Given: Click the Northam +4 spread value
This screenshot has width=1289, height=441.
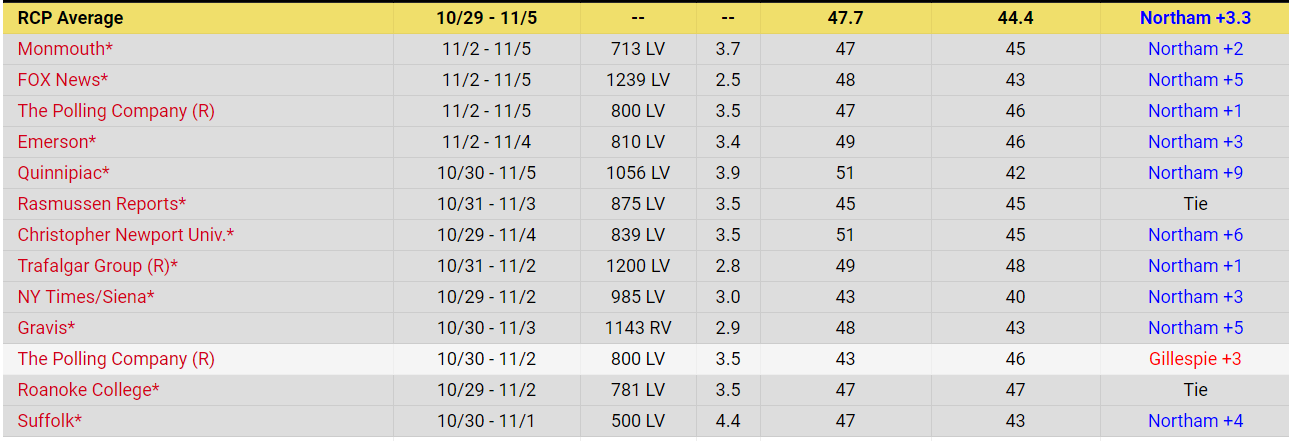Looking at the screenshot, I should pyautogui.click(x=1195, y=421).
